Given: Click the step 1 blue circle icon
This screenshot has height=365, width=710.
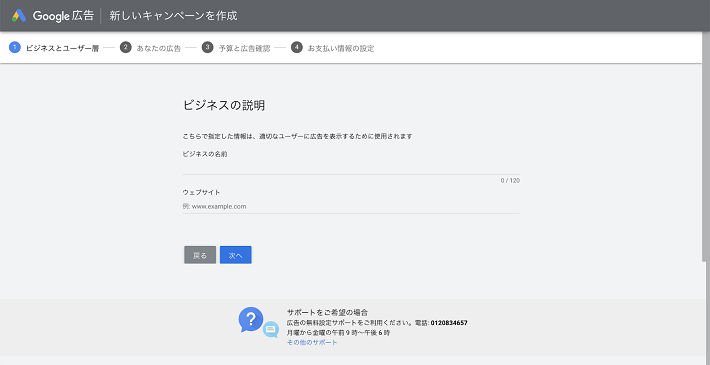Looking at the screenshot, I should [x=15, y=48].
